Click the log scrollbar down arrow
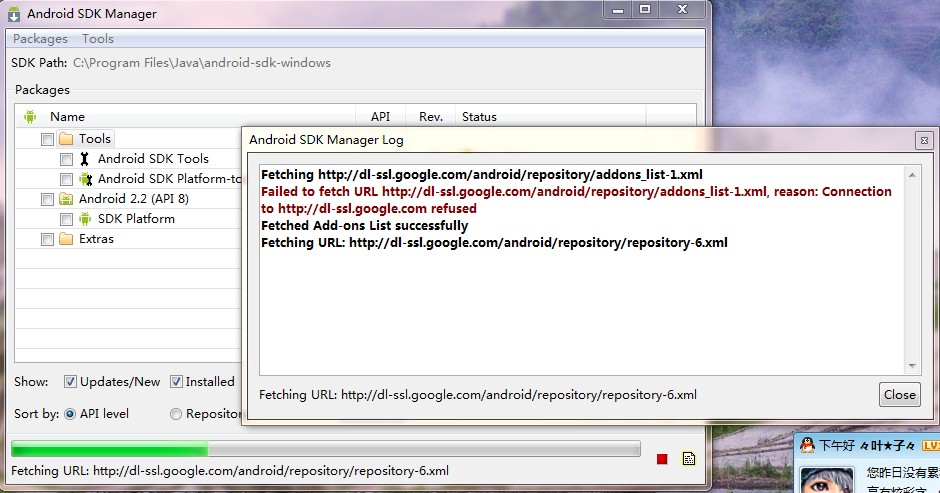 (912, 366)
